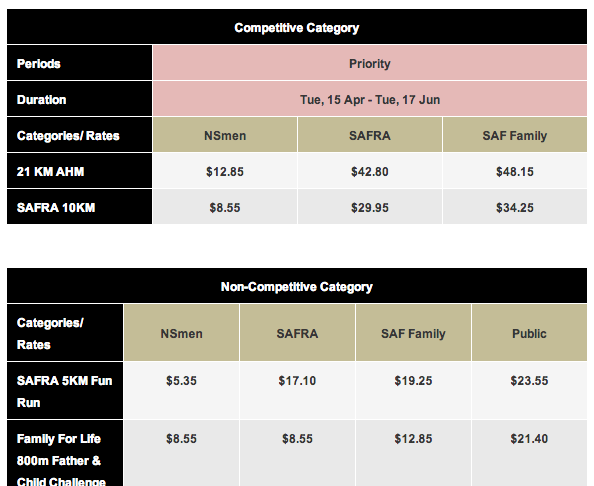This screenshot has width=594, height=486.
Task: Click the $42.80 SAFRA rate
Action: click(x=370, y=172)
